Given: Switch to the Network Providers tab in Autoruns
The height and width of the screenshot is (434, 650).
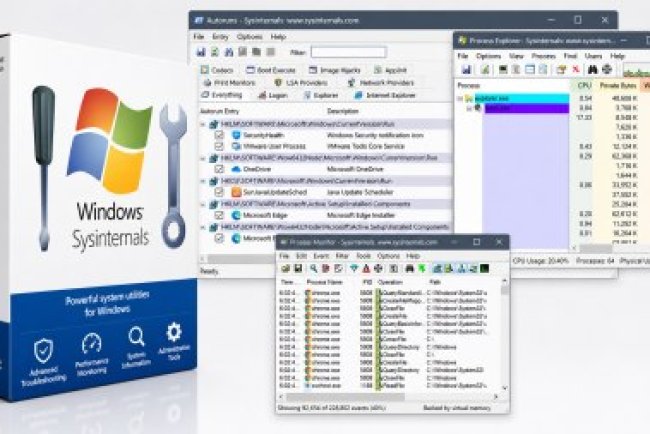Looking at the screenshot, I should point(381,83).
